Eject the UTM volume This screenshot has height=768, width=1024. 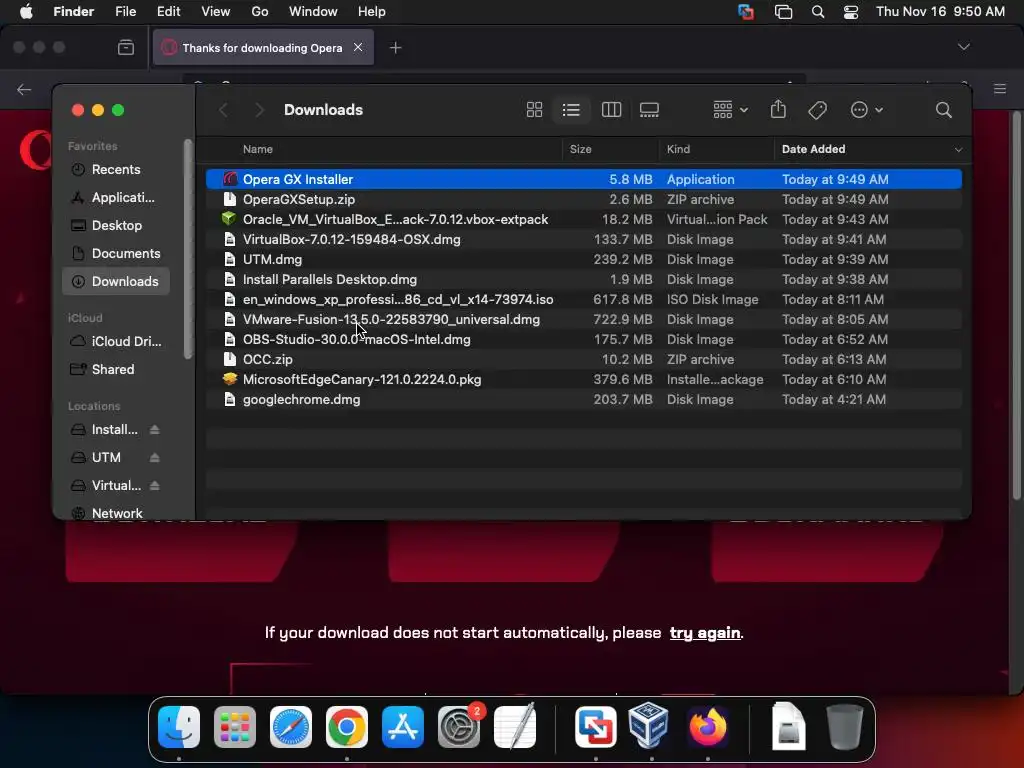point(155,458)
